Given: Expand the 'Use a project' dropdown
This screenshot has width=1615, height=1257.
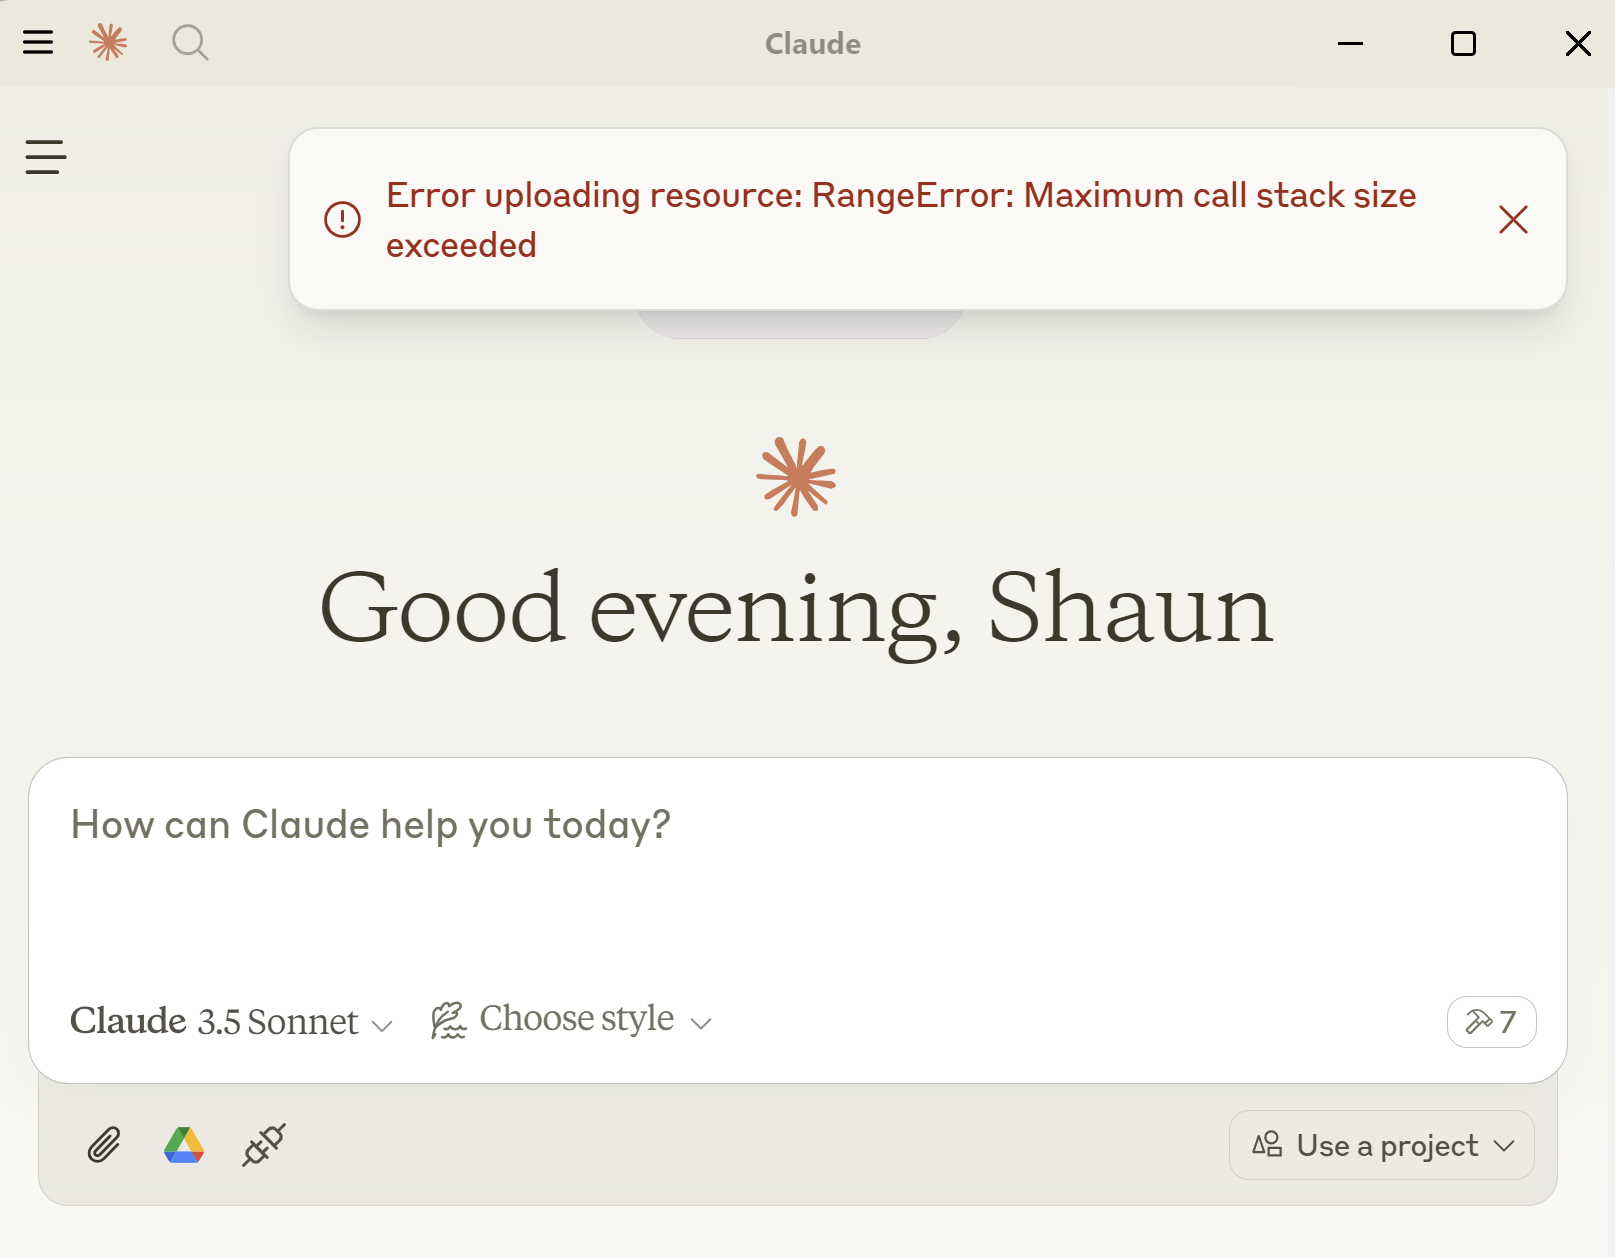Looking at the screenshot, I should (x=1381, y=1145).
